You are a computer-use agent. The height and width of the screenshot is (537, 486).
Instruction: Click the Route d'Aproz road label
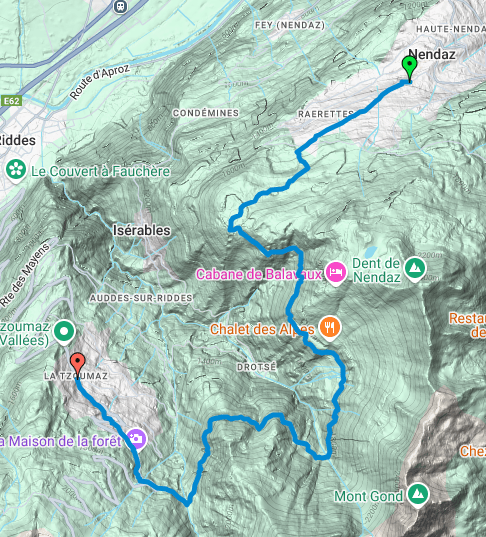pos(100,82)
